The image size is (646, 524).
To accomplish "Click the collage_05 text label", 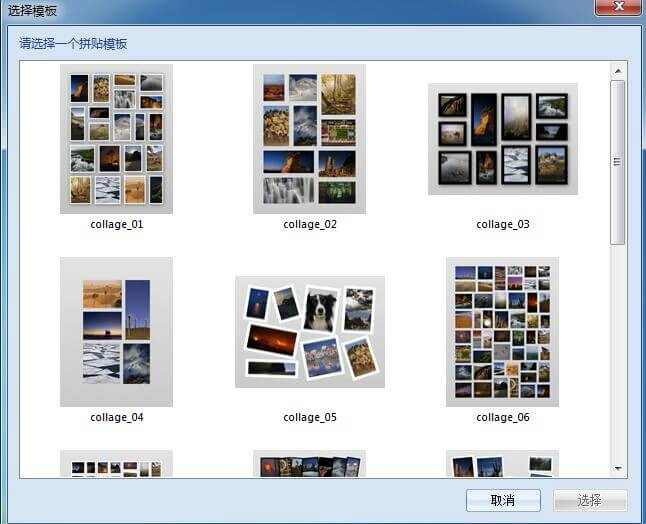I will [x=309, y=418].
